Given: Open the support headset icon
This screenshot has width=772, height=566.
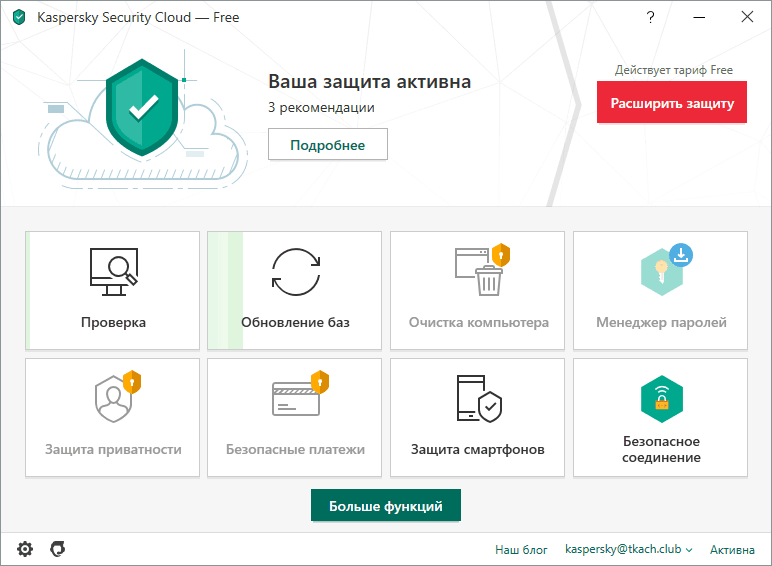Looking at the screenshot, I should 58,548.
